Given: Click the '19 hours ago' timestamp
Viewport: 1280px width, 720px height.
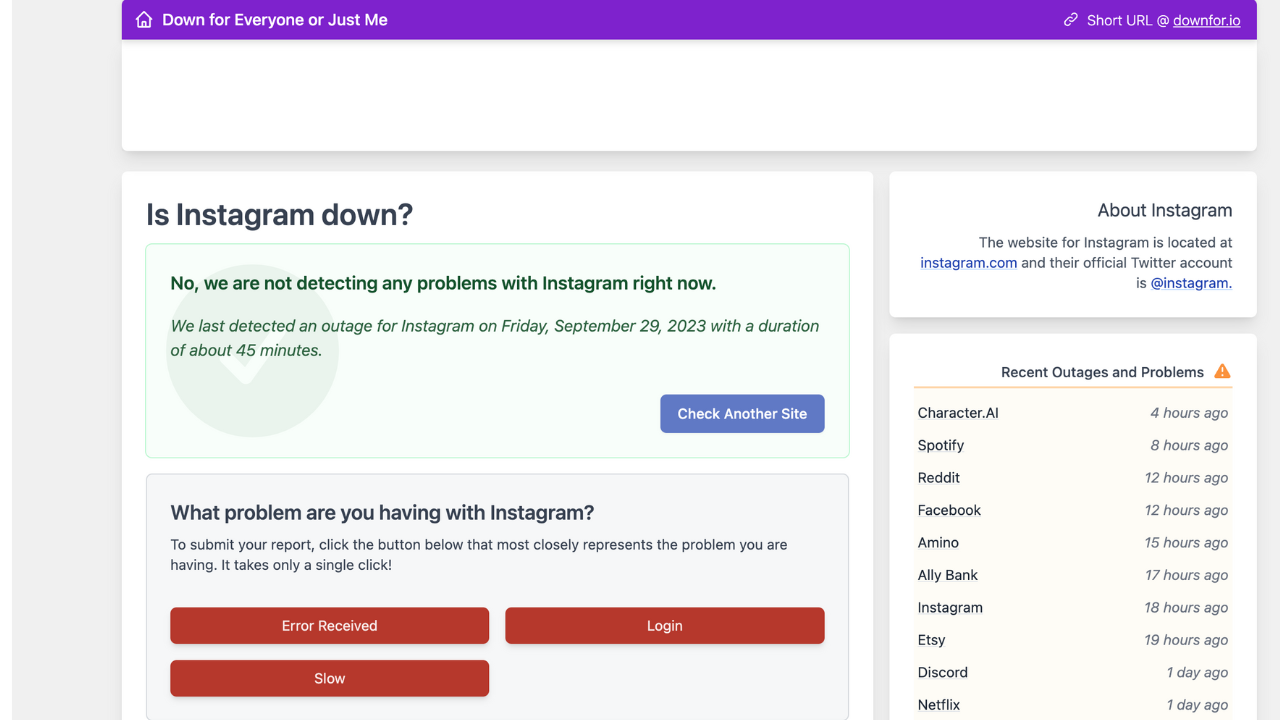Looking at the screenshot, I should tap(1186, 640).
